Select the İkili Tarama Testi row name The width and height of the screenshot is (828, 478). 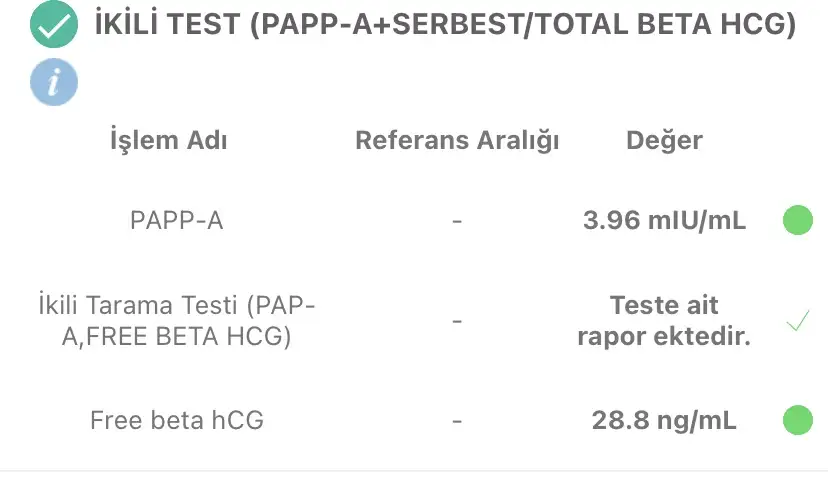pyautogui.click(x=176, y=321)
